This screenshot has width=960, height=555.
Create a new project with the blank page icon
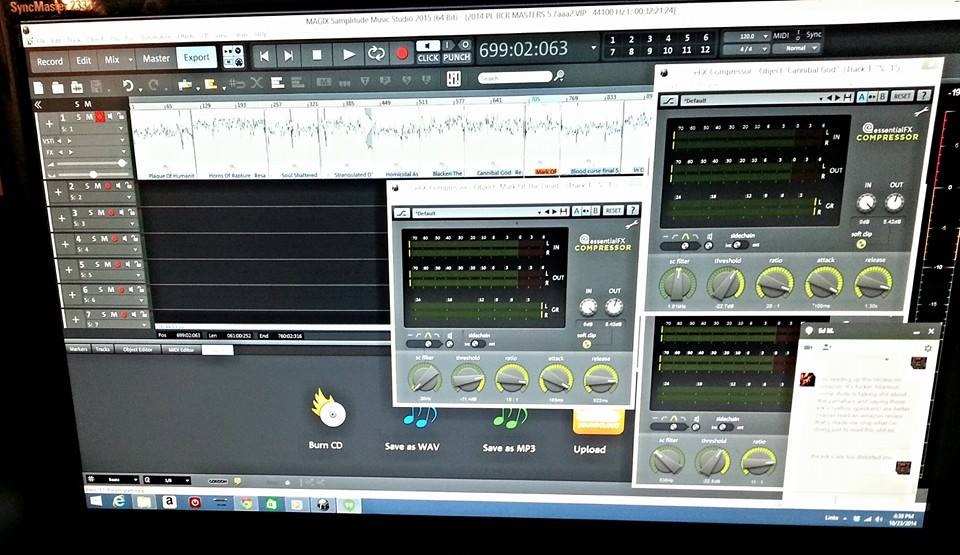pyautogui.click(x=39, y=88)
